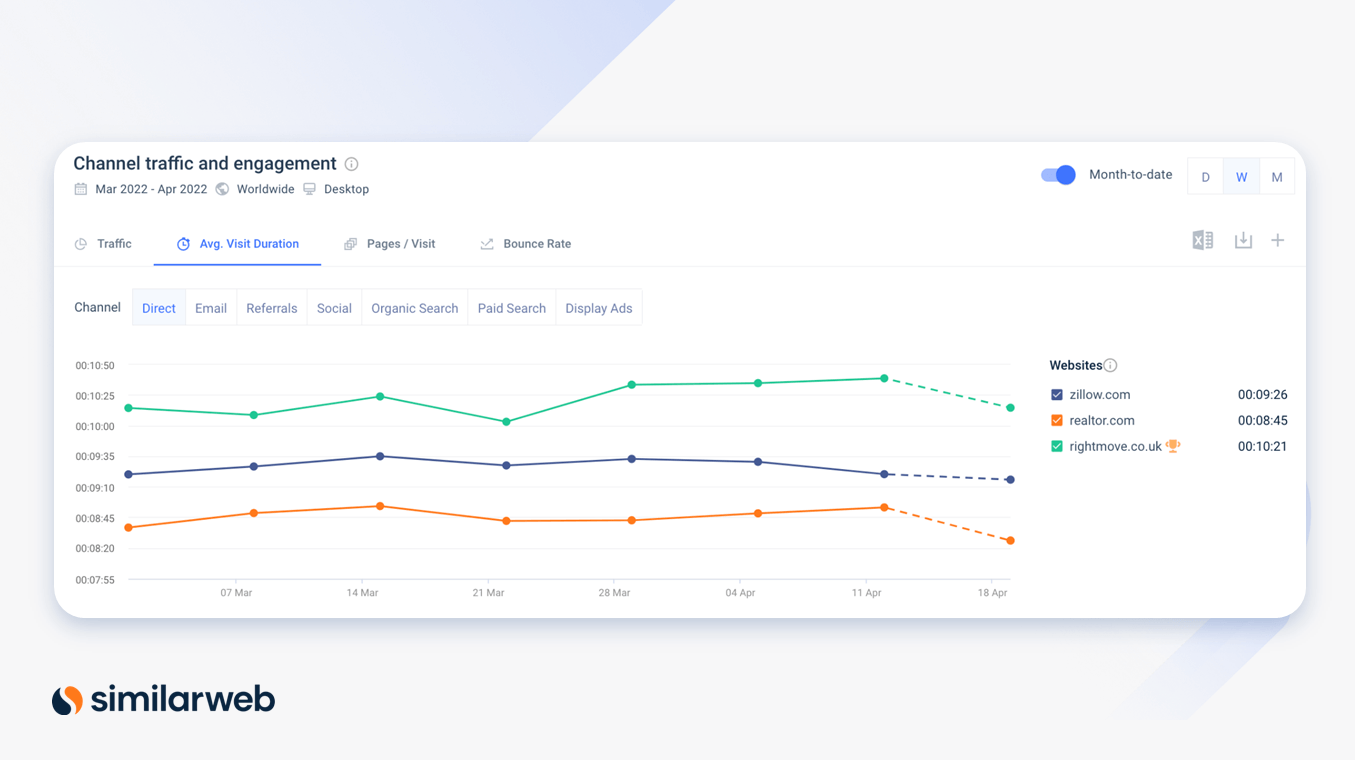
Task: Click the 07 Mar x-axis label
Action: [236, 593]
